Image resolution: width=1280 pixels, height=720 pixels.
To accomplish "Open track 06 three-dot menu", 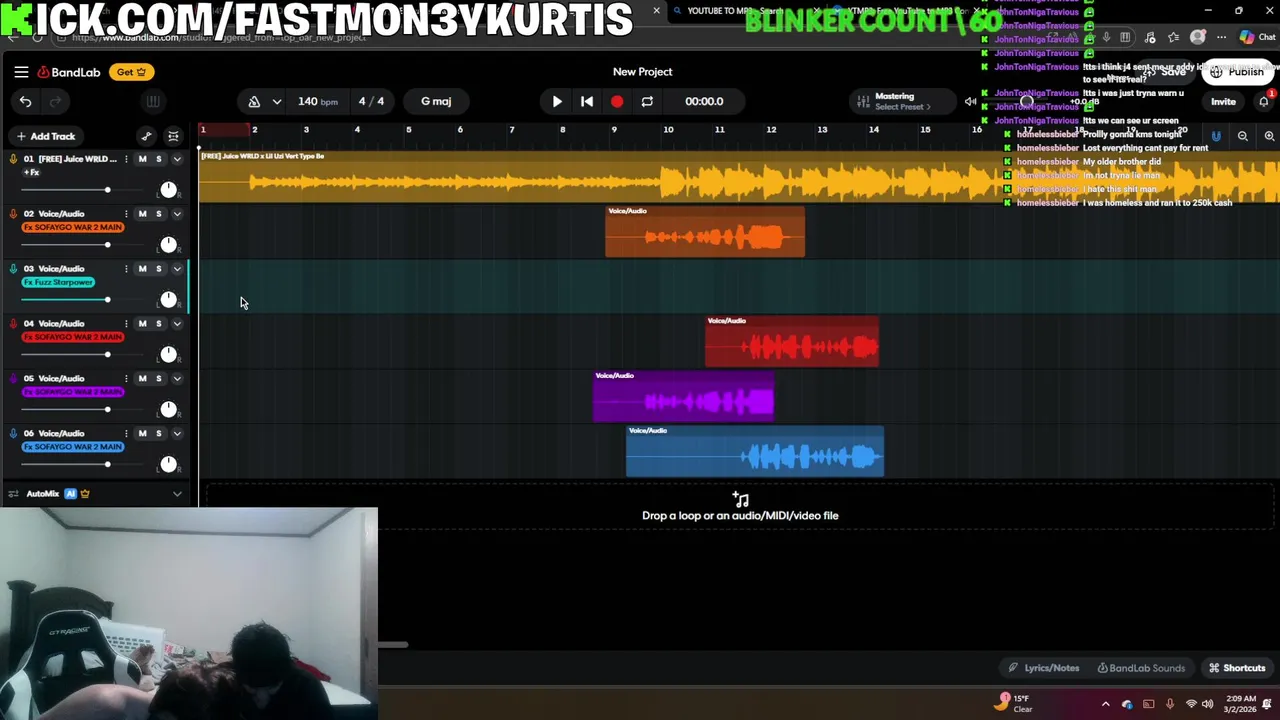I will (x=126, y=434).
